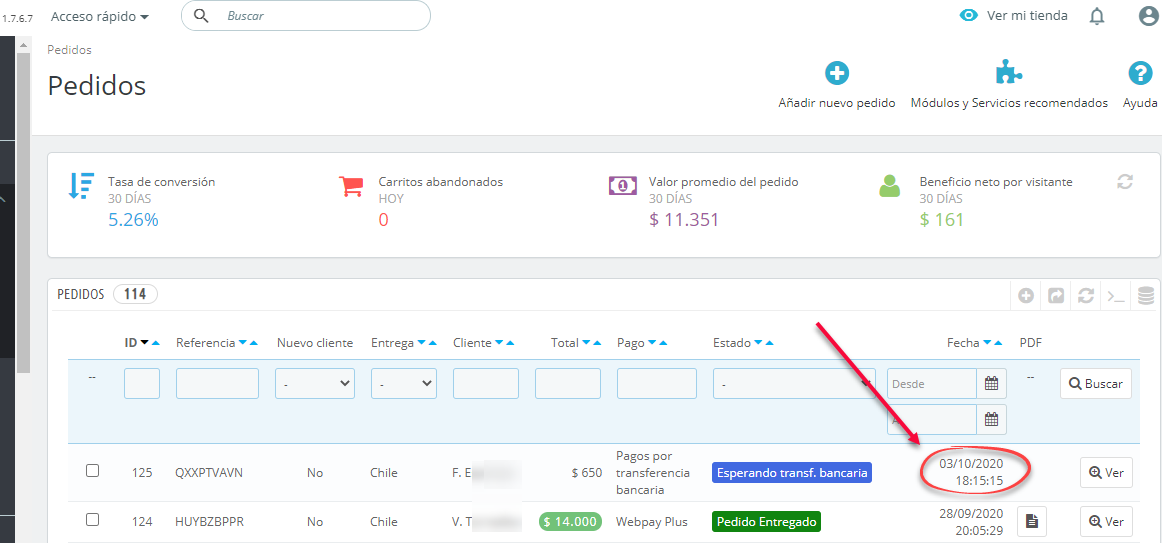
Task: Open the user profile avatar menu
Action: [x=1147, y=16]
